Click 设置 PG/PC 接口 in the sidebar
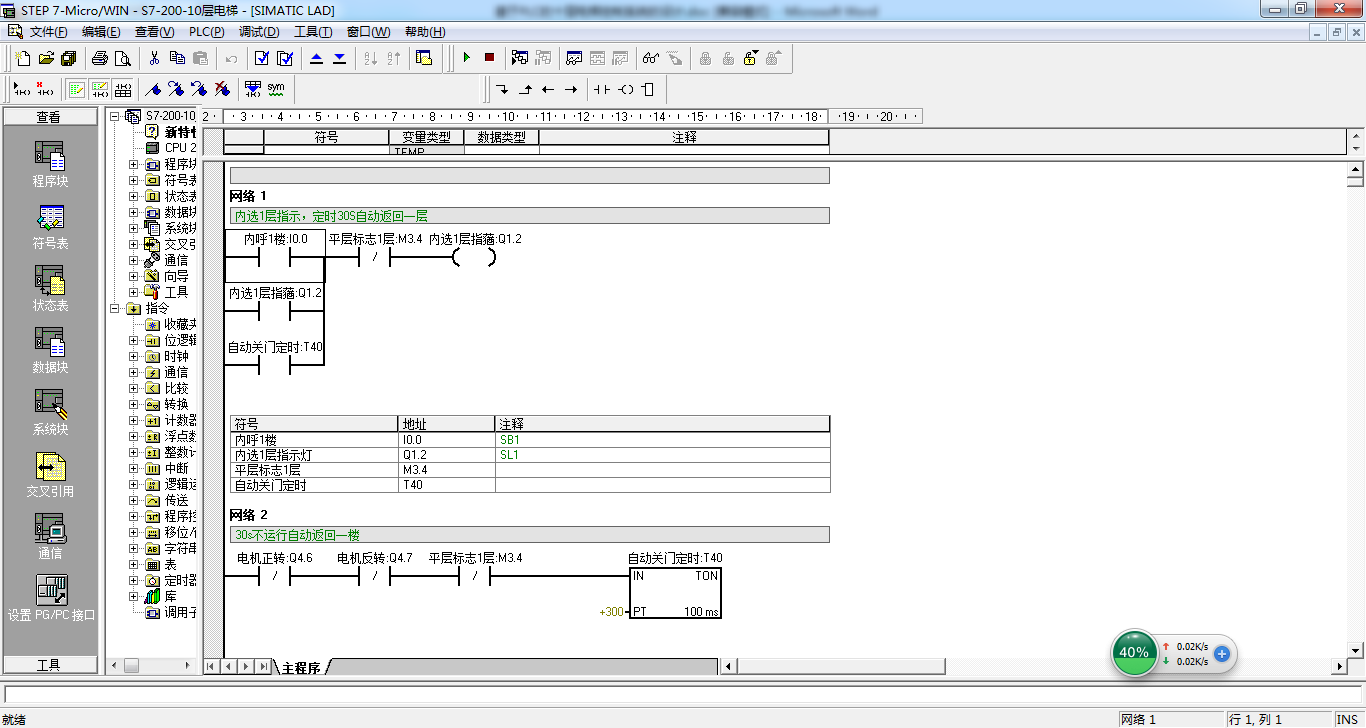The width and height of the screenshot is (1366, 728). tap(51, 599)
